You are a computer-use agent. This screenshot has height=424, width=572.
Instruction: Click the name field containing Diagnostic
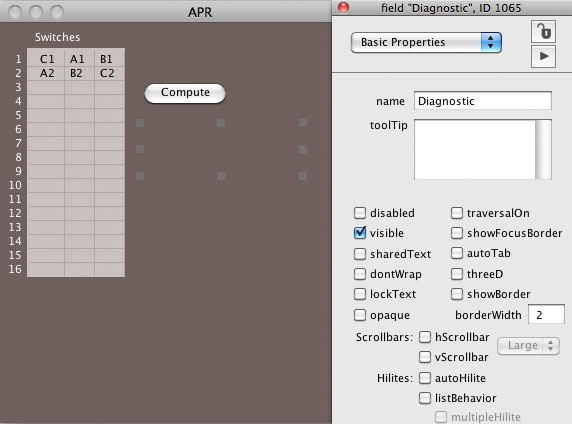click(x=483, y=101)
